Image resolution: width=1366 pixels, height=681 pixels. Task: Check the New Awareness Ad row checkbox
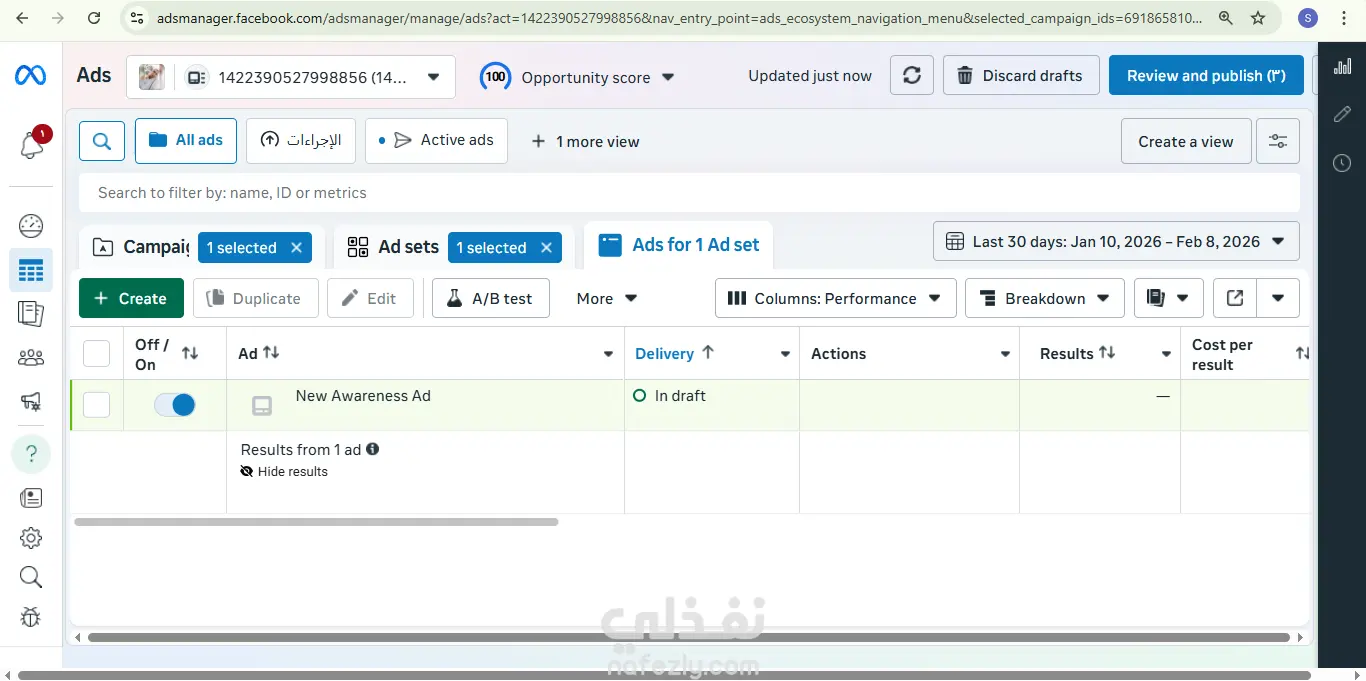pyautogui.click(x=97, y=405)
